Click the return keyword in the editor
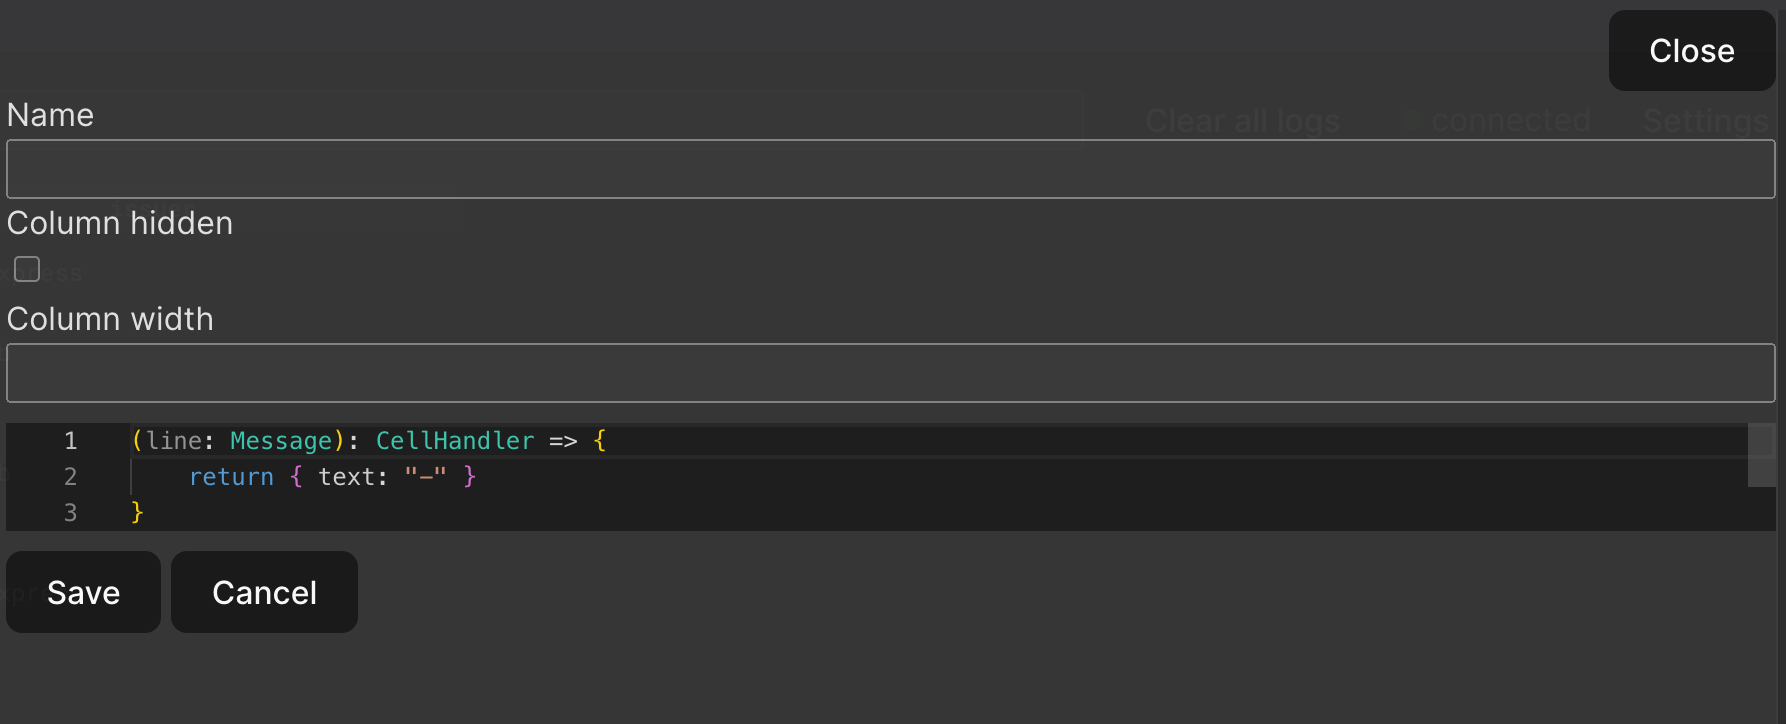1786x724 pixels. [231, 477]
